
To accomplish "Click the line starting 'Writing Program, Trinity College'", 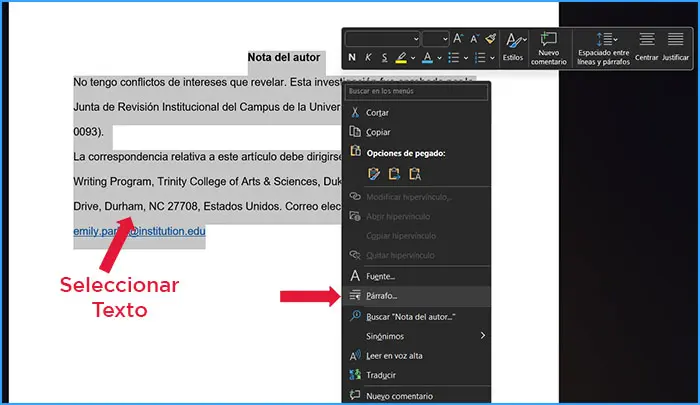I will pos(207,182).
